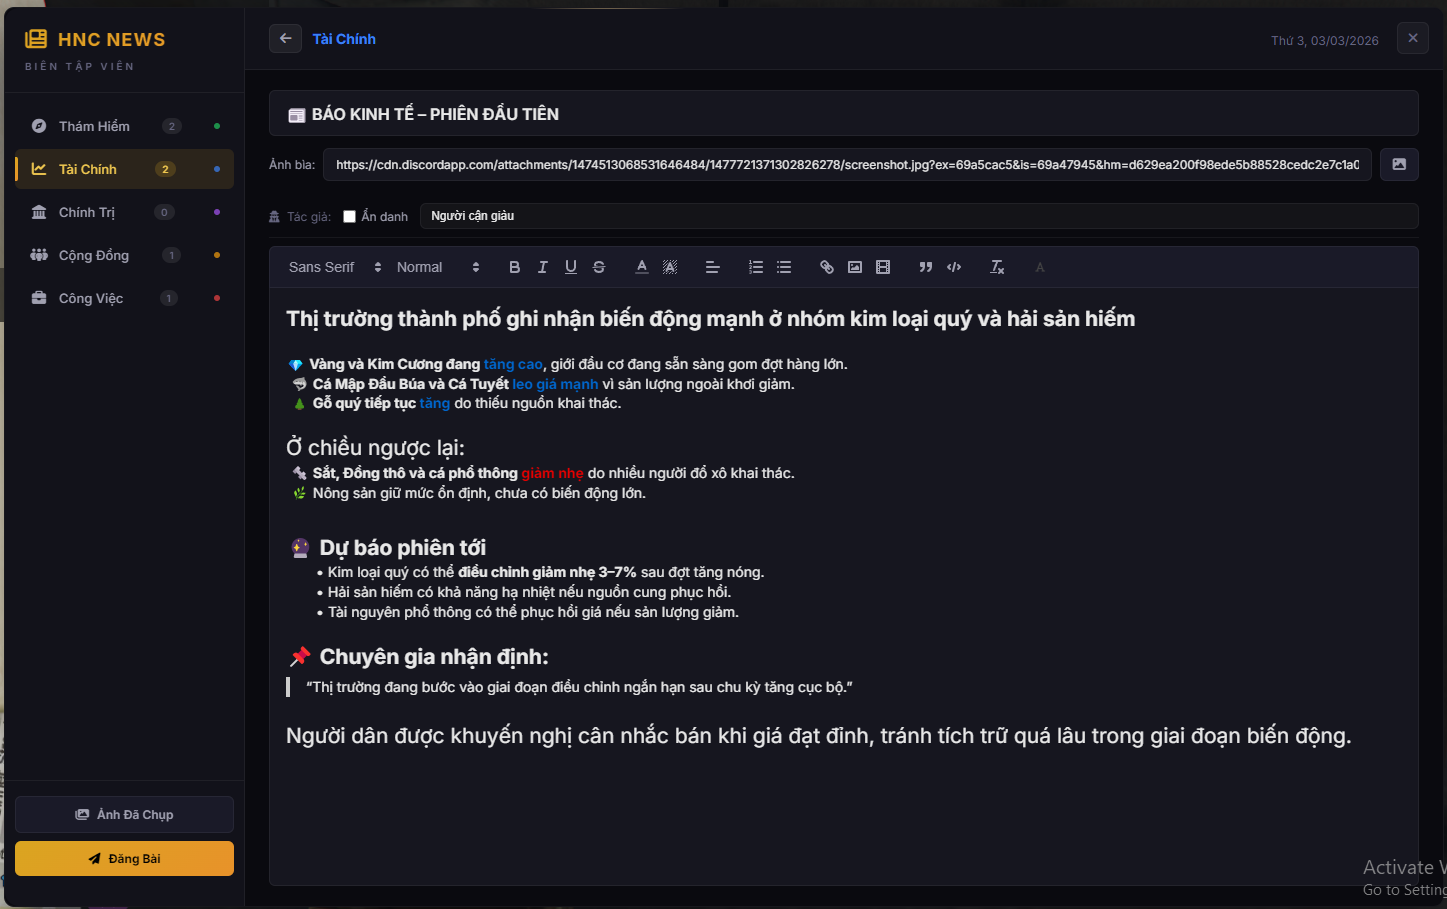Insert a hyperlink using link icon
1447x909 pixels.
(826, 267)
